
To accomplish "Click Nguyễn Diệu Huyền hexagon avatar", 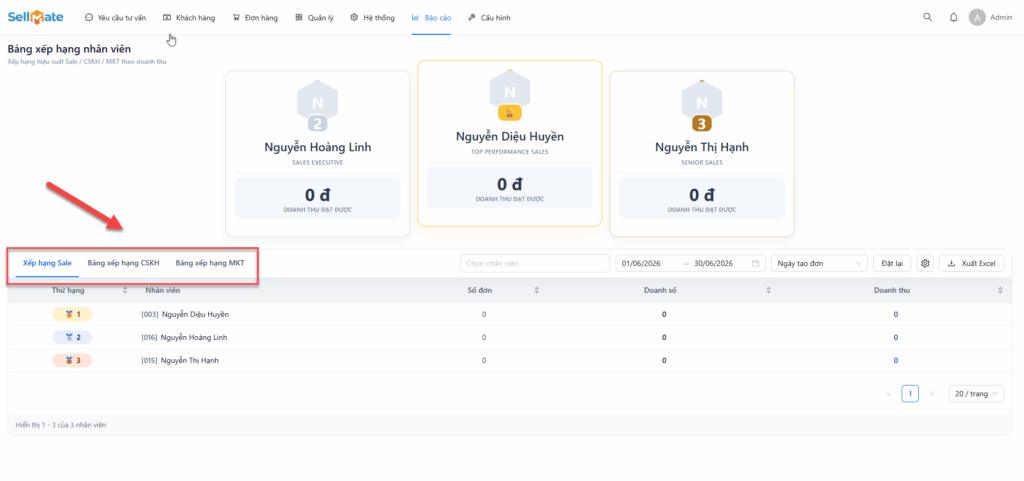I will point(509,92).
